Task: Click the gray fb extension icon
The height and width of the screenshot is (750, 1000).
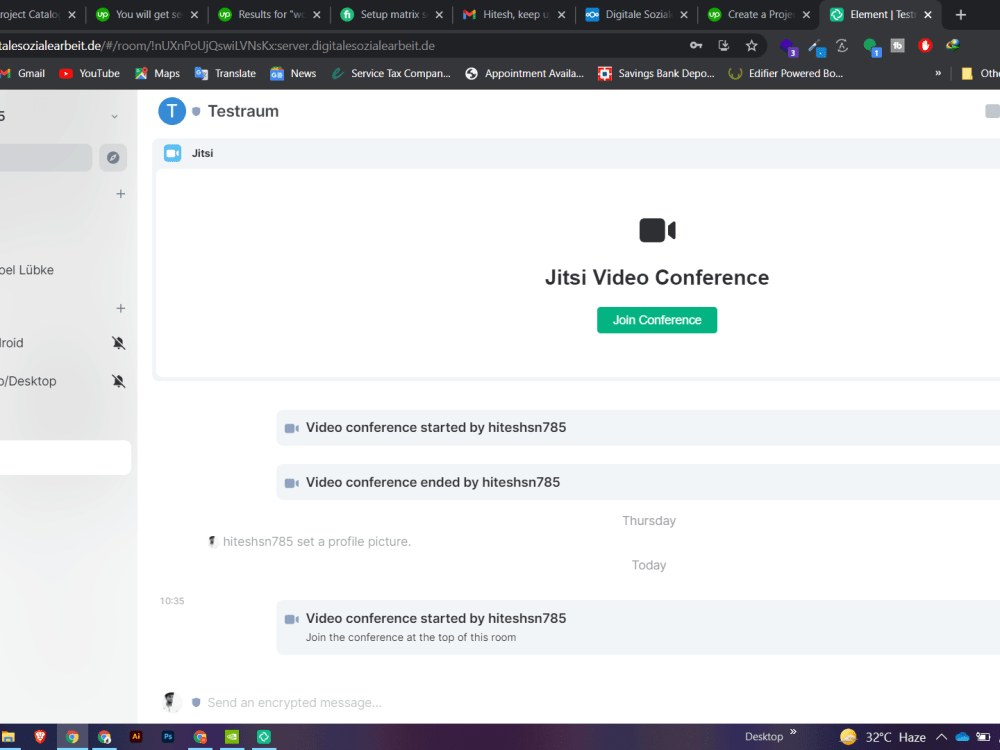Action: pyautogui.click(x=897, y=45)
